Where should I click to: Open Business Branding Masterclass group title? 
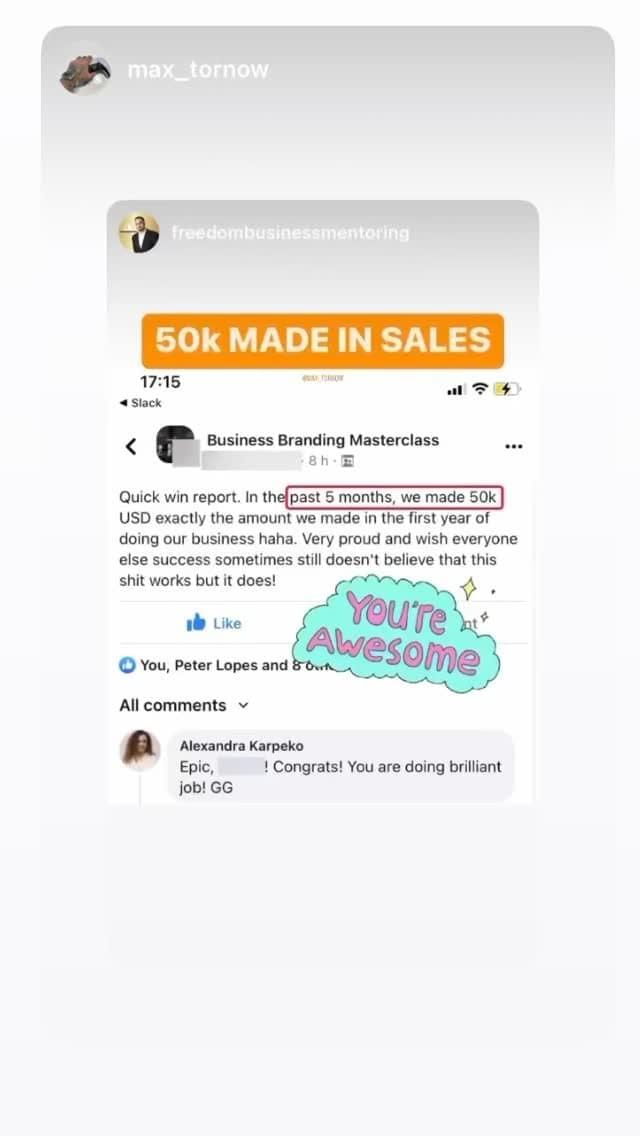tap(323, 440)
